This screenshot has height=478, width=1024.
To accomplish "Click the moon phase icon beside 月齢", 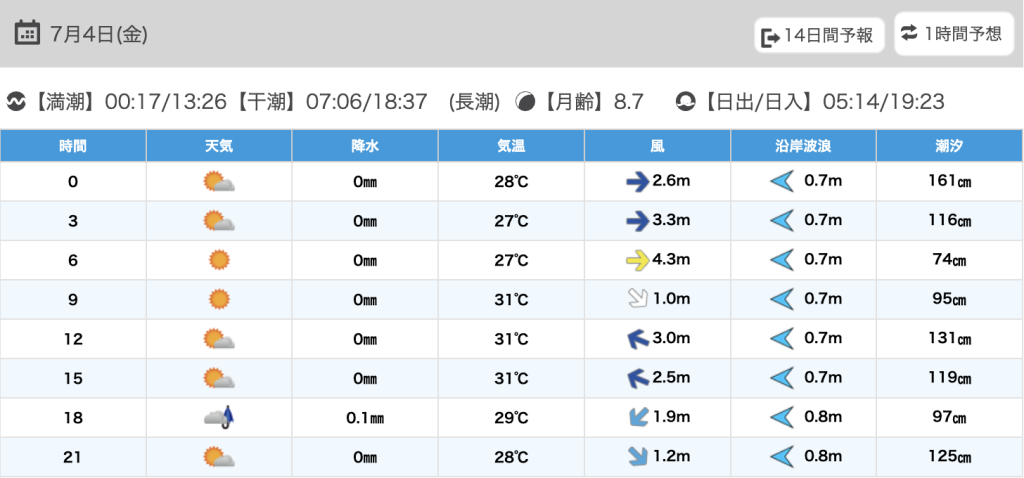I will point(525,101).
